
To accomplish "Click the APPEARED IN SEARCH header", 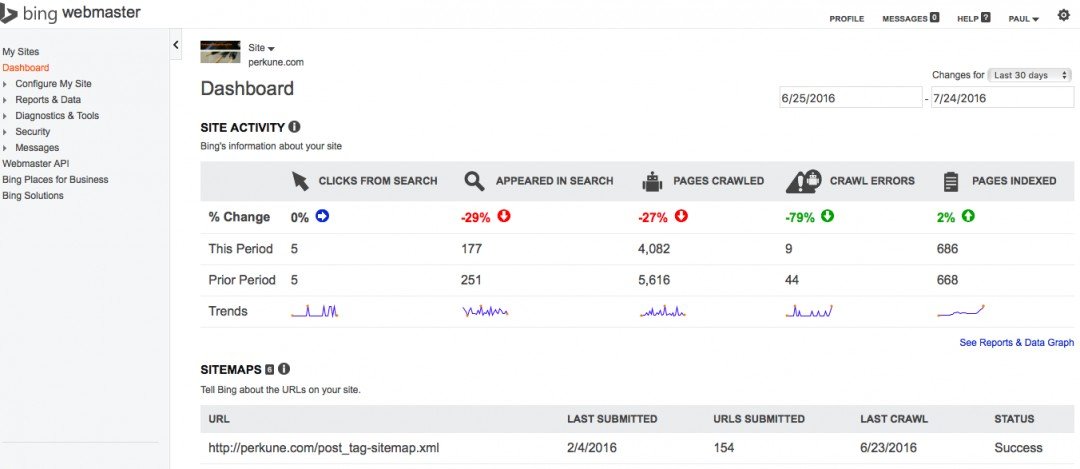I will coord(554,181).
